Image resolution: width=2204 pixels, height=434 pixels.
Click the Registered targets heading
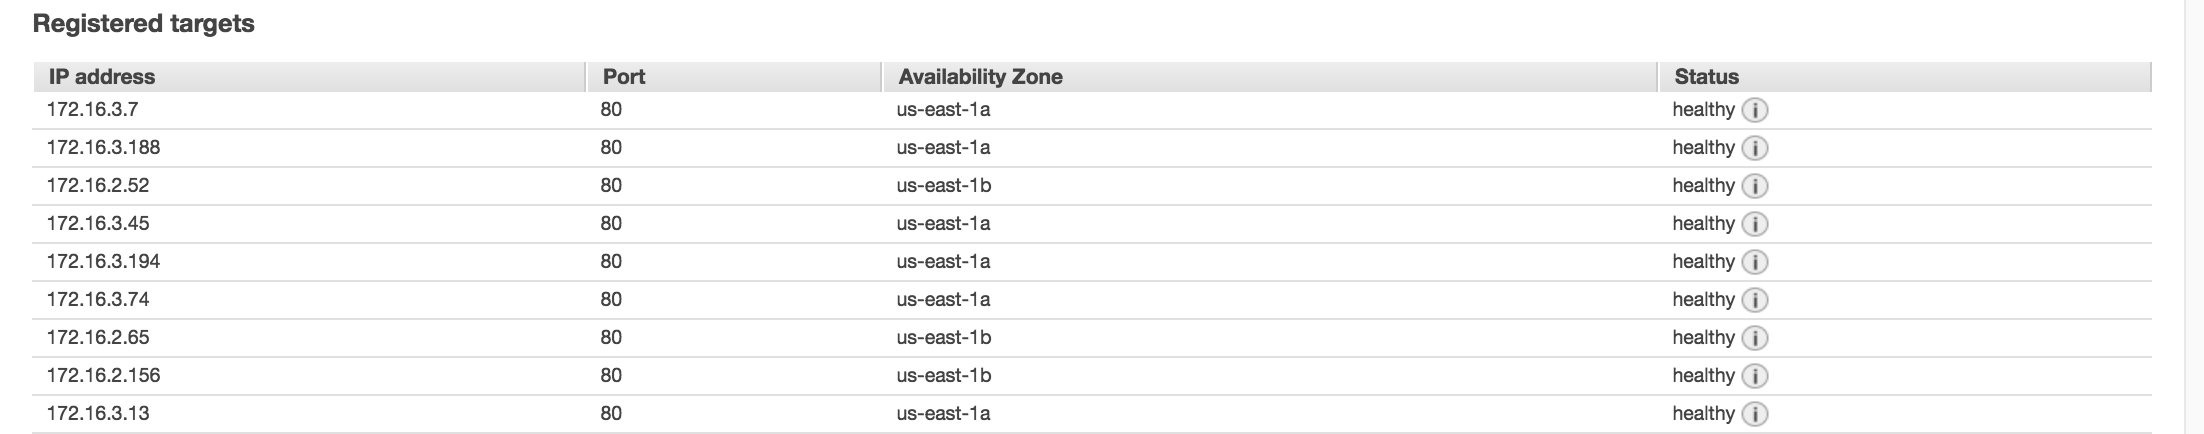point(144,24)
